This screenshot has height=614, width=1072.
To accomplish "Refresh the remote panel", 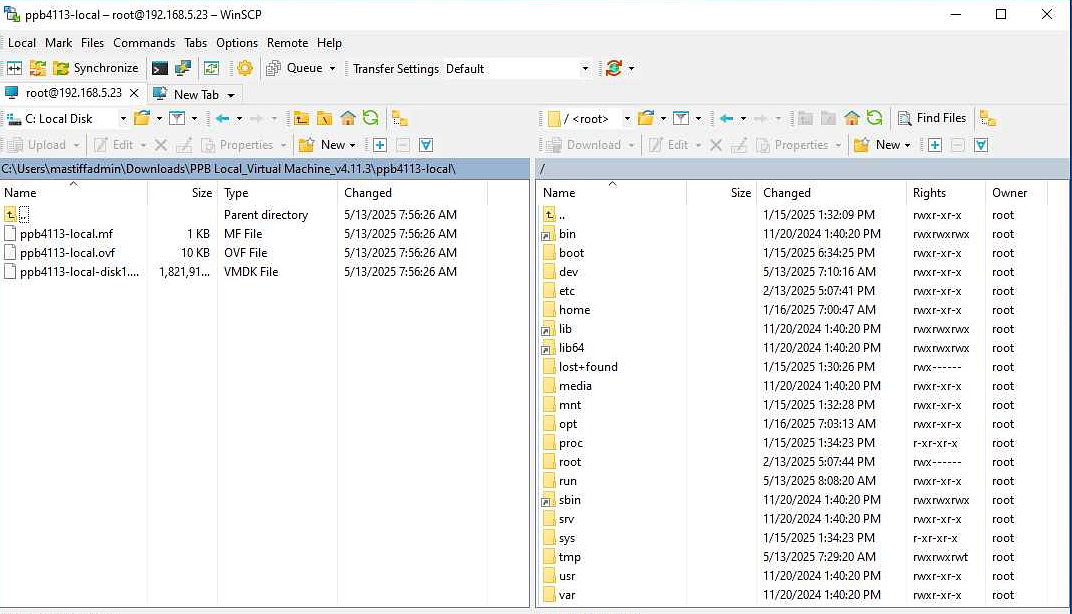I will [x=874, y=118].
